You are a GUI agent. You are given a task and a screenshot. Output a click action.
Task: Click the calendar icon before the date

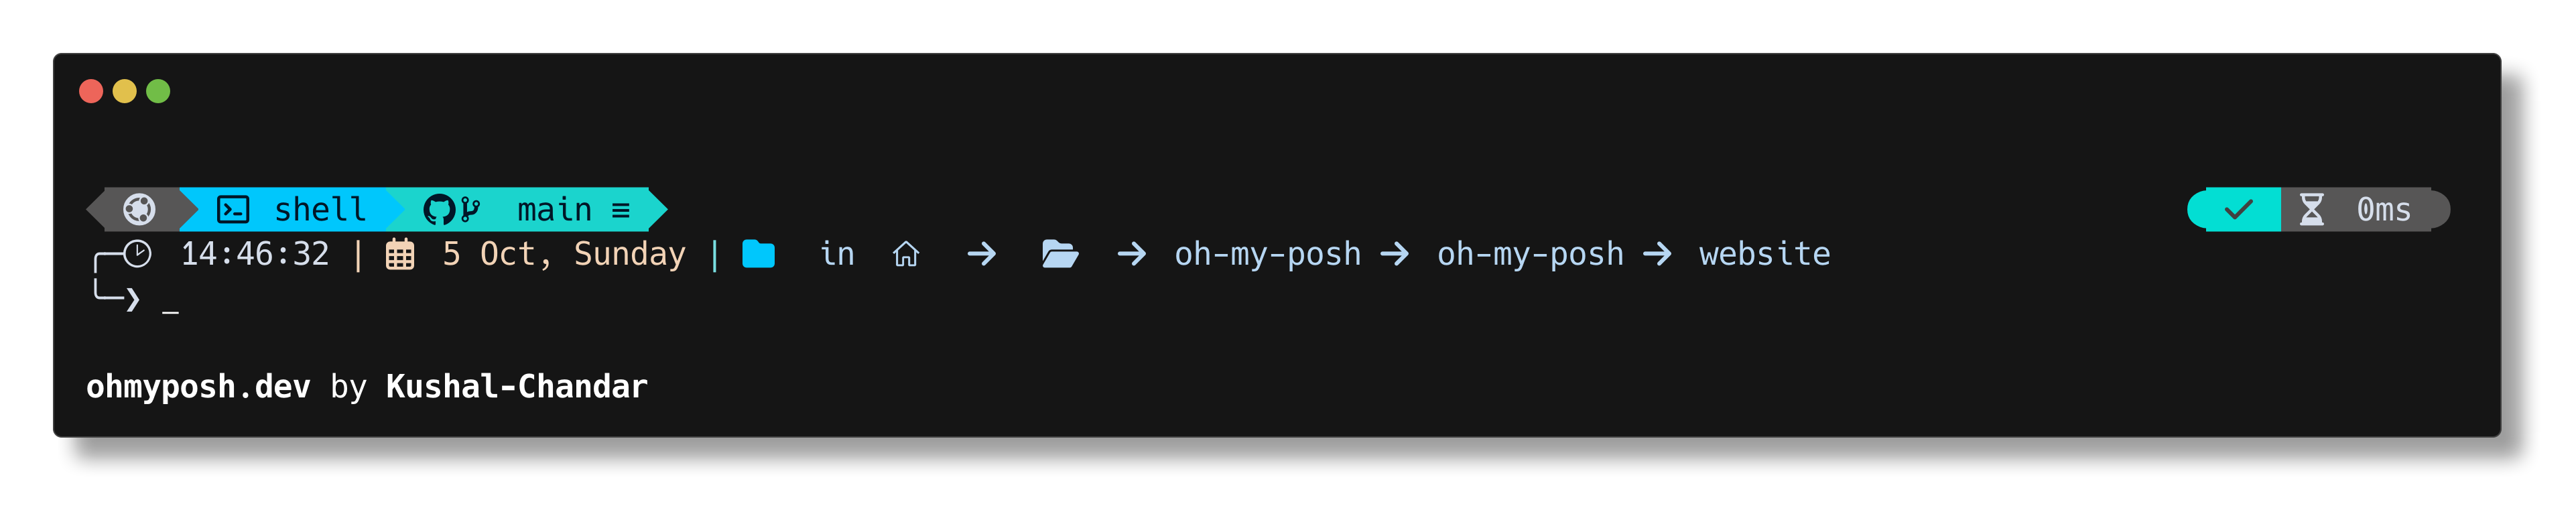point(400,255)
